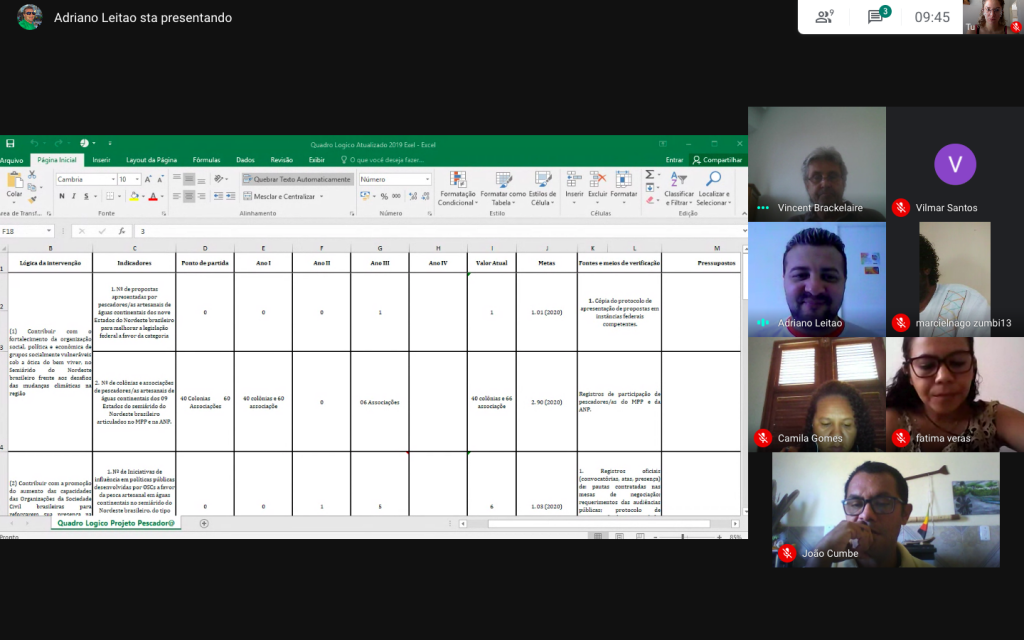Open Localizar e Selecionar tool
The height and width of the screenshot is (640, 1024).
pos(713,181)
